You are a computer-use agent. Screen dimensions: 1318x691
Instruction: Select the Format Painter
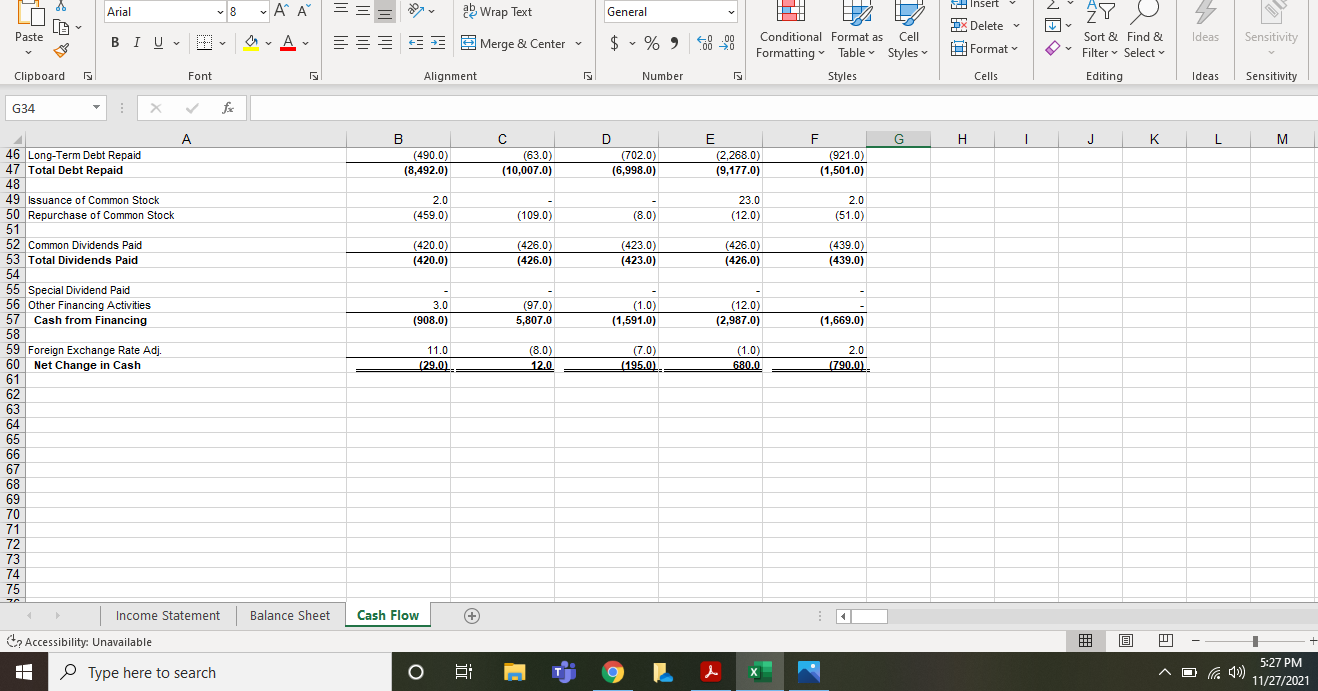[60, 48]
